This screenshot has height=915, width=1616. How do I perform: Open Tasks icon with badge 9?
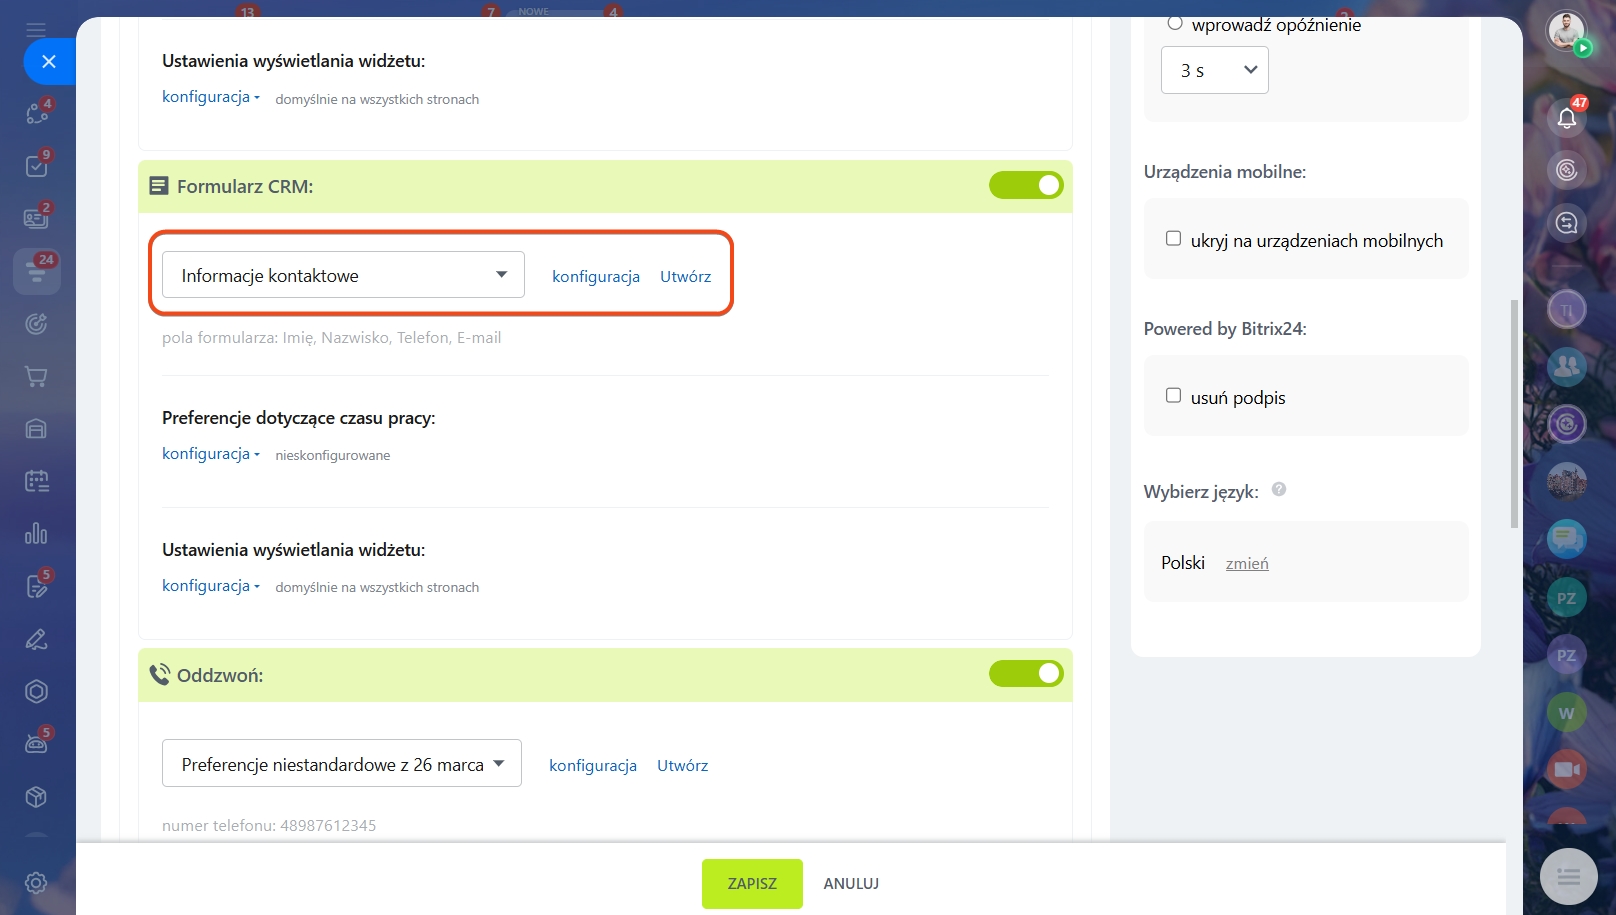(37, 166)
